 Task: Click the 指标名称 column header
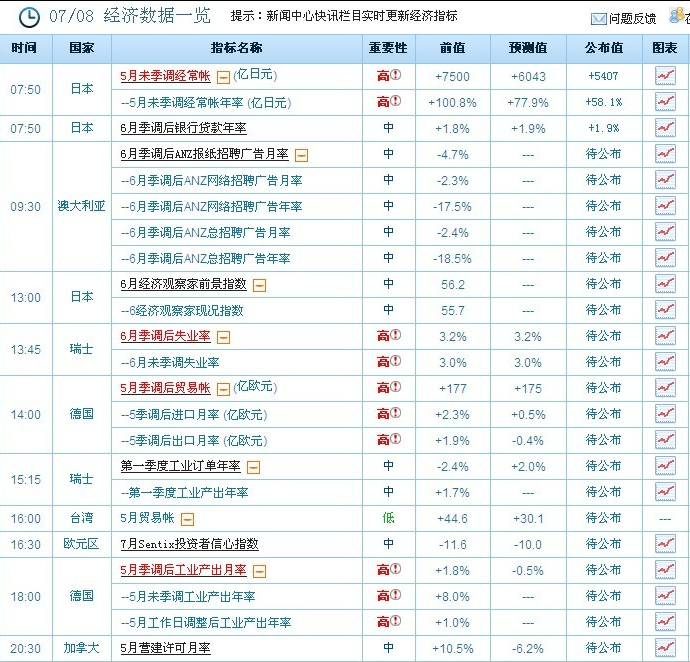point(237,48)
